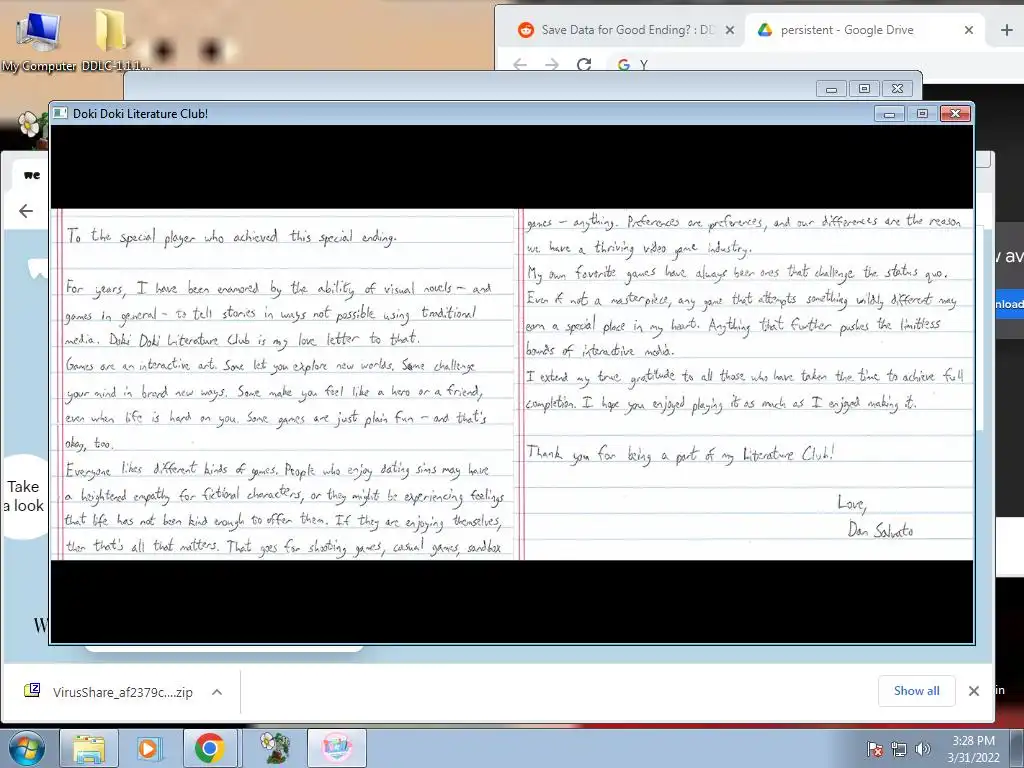The image size is (1024, 768).
Task: Open the Windows Start menu
Action: coord(26,748)
